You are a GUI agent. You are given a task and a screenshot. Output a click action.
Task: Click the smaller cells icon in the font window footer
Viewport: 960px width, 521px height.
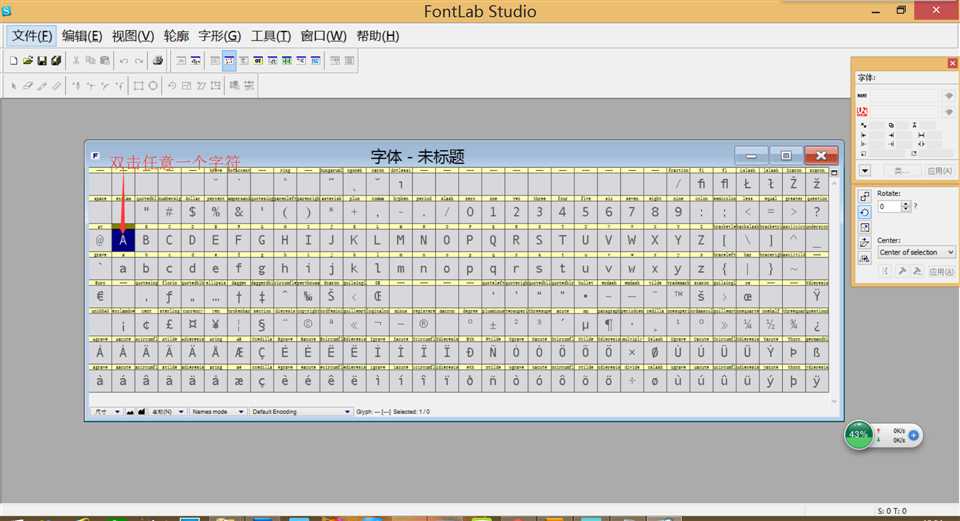[x=130, y=412]
